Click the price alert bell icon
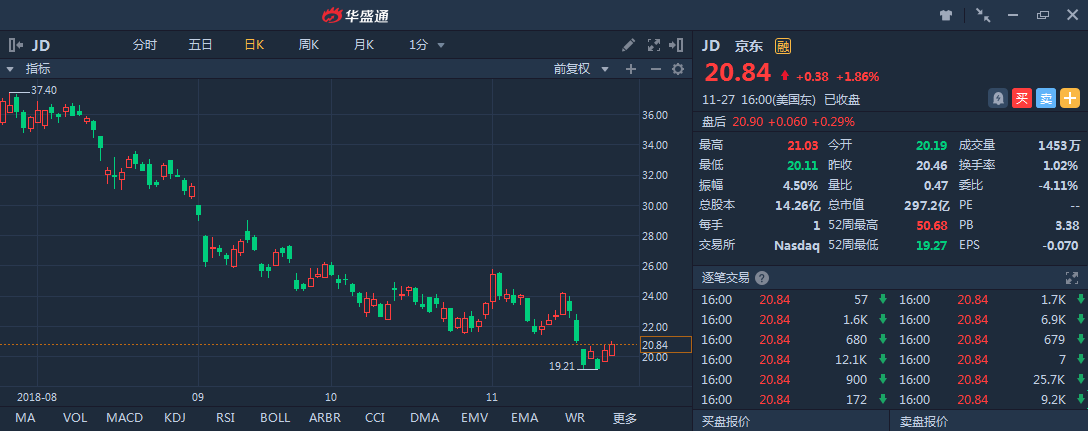 pos(998,99)
